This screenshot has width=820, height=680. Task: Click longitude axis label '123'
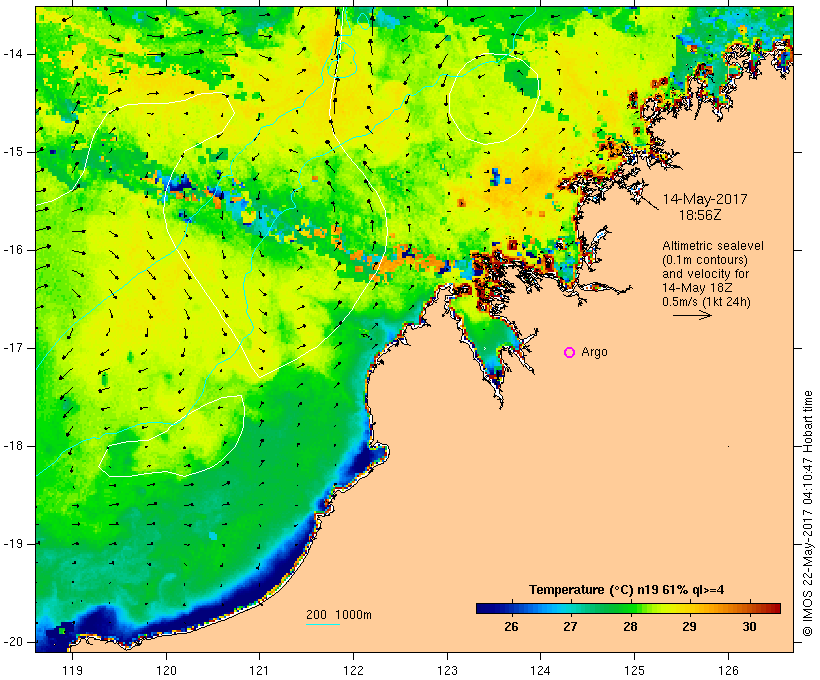447,670
